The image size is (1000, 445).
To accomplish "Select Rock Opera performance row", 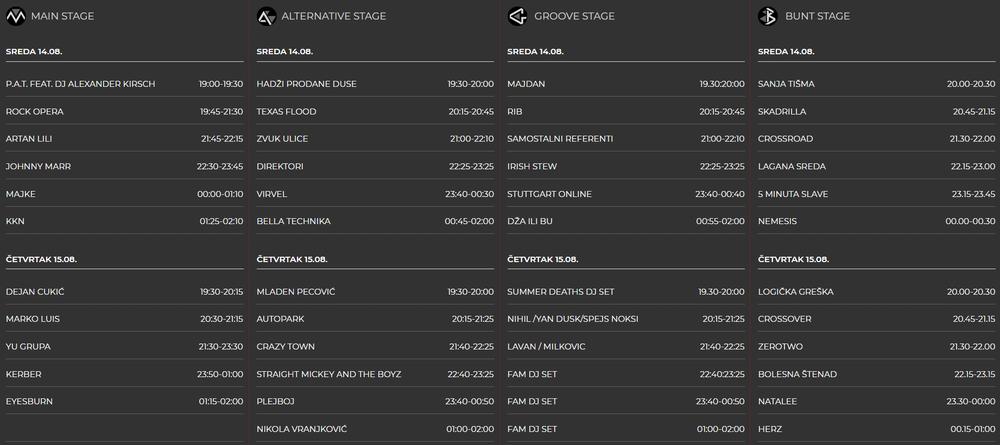I will point(35,111).
